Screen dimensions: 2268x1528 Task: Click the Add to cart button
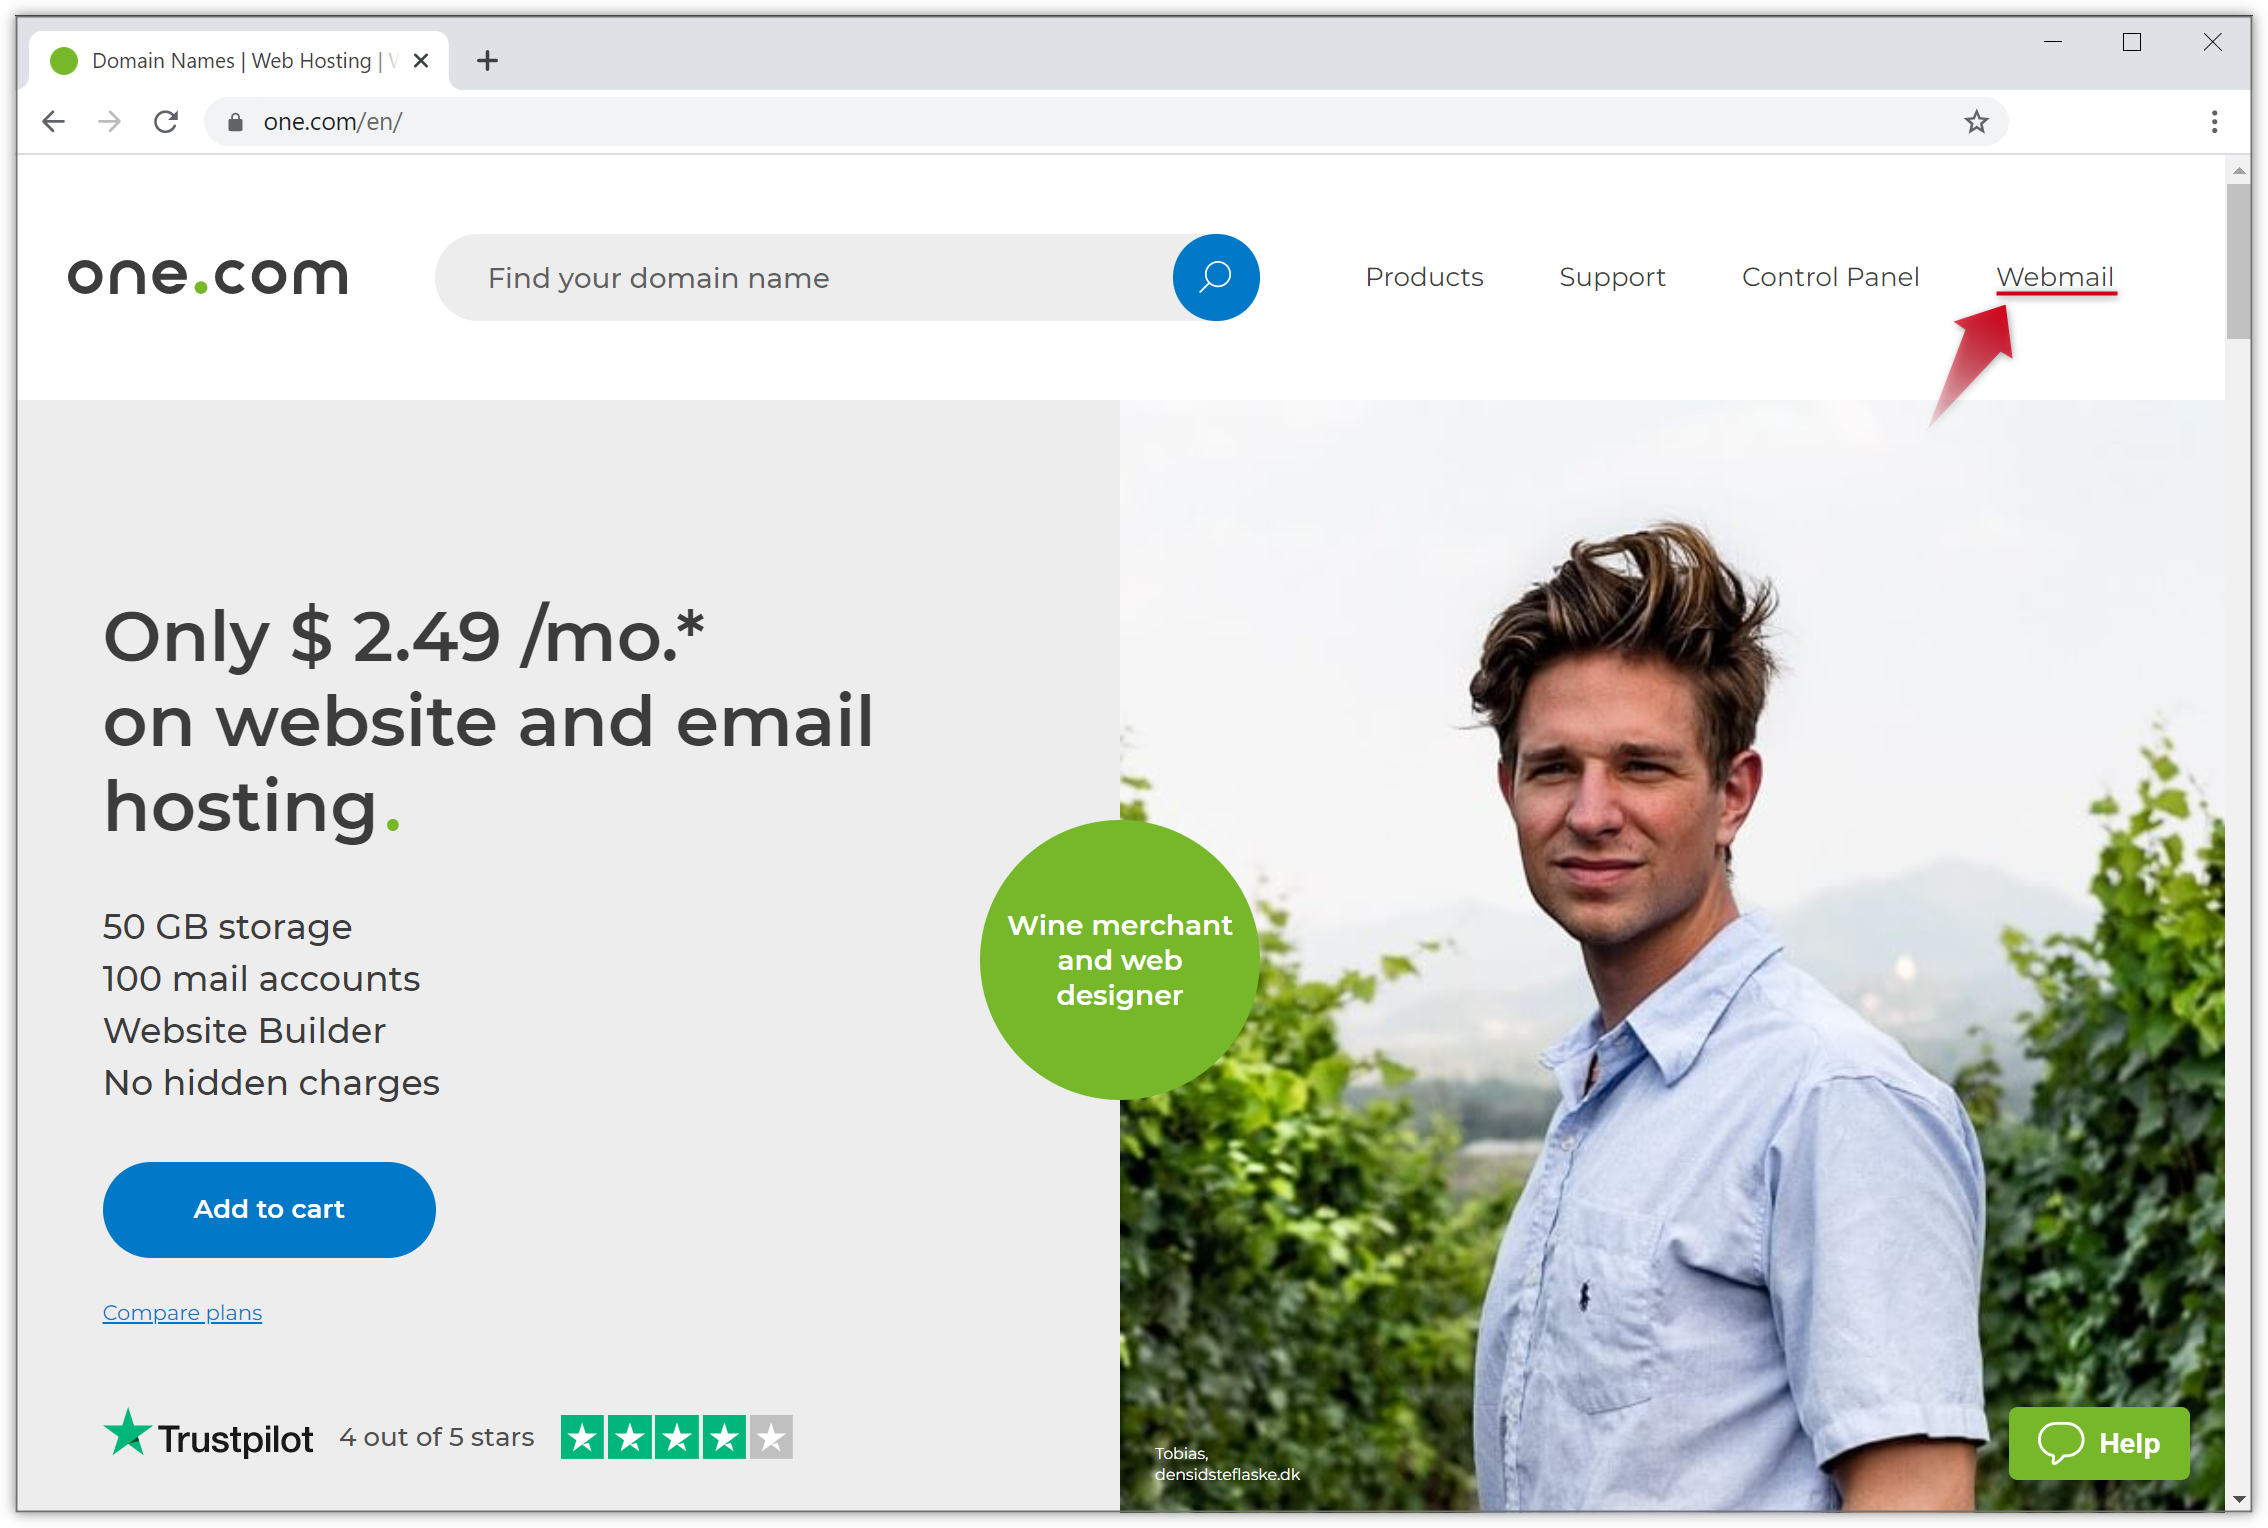tap(271, 1209)
